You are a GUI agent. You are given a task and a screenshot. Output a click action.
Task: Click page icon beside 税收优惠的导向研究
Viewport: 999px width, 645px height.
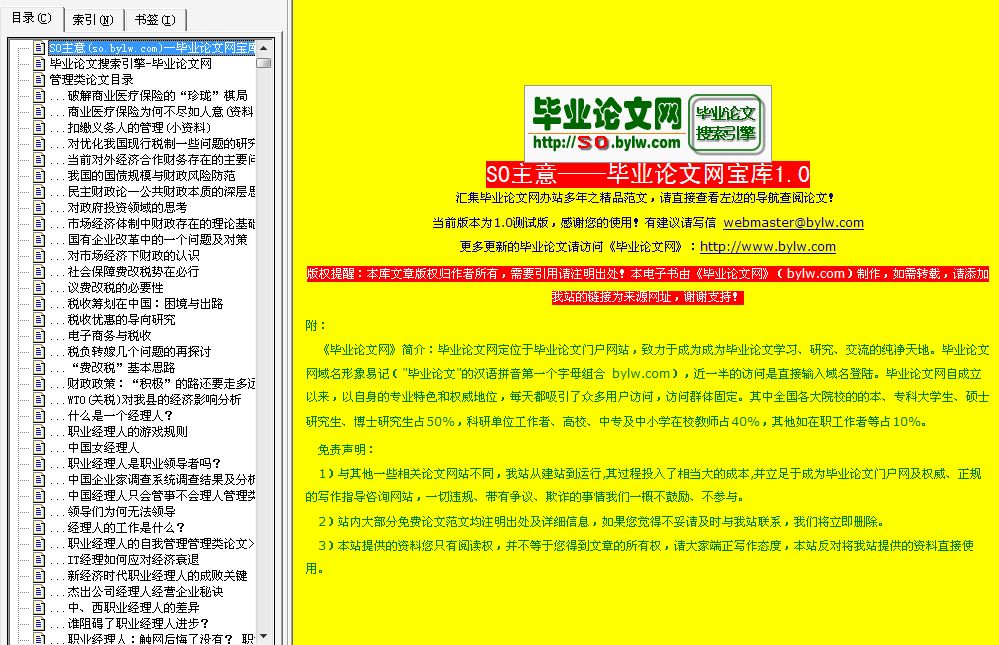coord(40,319)
